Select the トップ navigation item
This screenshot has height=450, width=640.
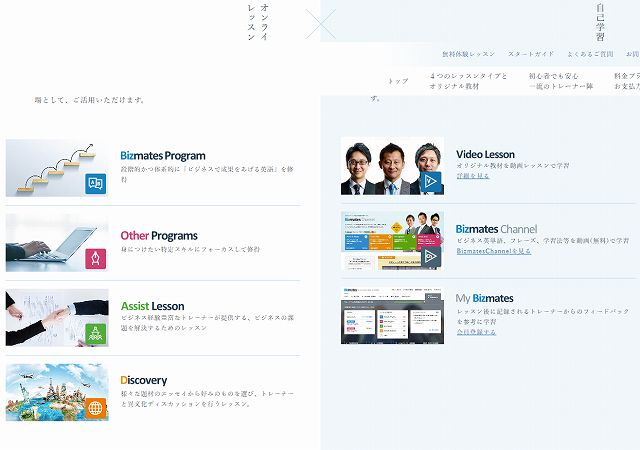pyautogui.click(x=398, y=81)
